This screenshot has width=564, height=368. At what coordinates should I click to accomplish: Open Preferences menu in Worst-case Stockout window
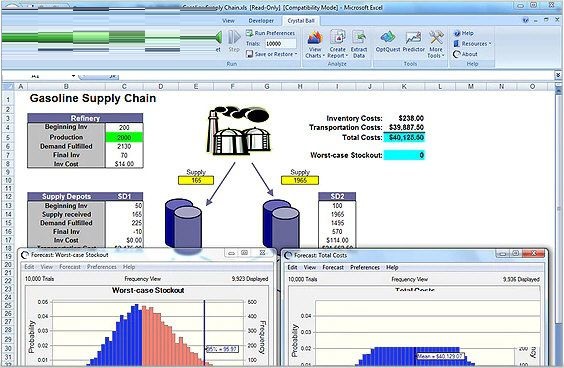click(101, 267)
